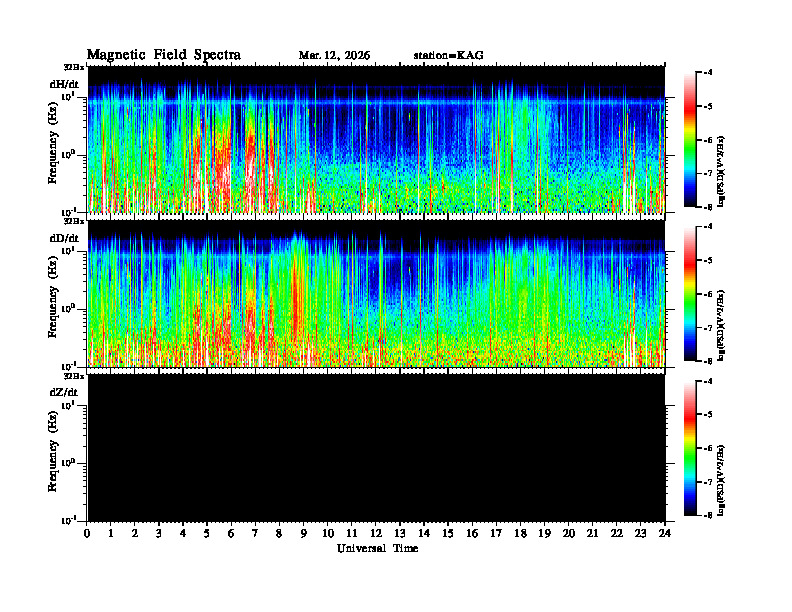
Task: Select the date text "Mar. 12, 2026"
Action: [334, 56]
